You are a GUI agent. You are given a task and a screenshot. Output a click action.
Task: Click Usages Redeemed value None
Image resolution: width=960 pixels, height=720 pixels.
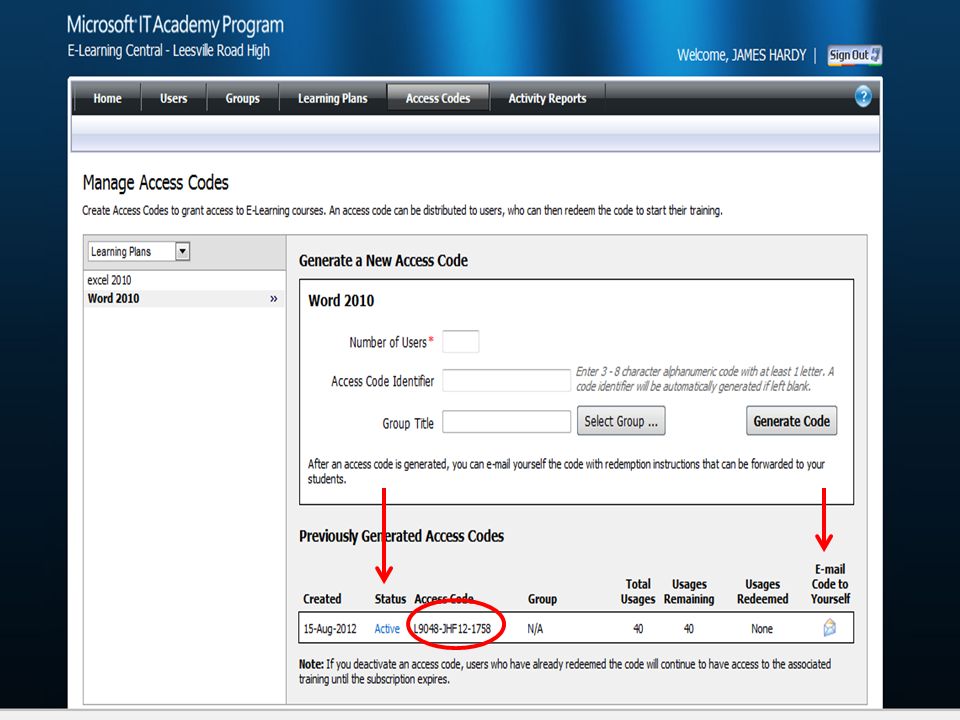click(x=762, y=629)
